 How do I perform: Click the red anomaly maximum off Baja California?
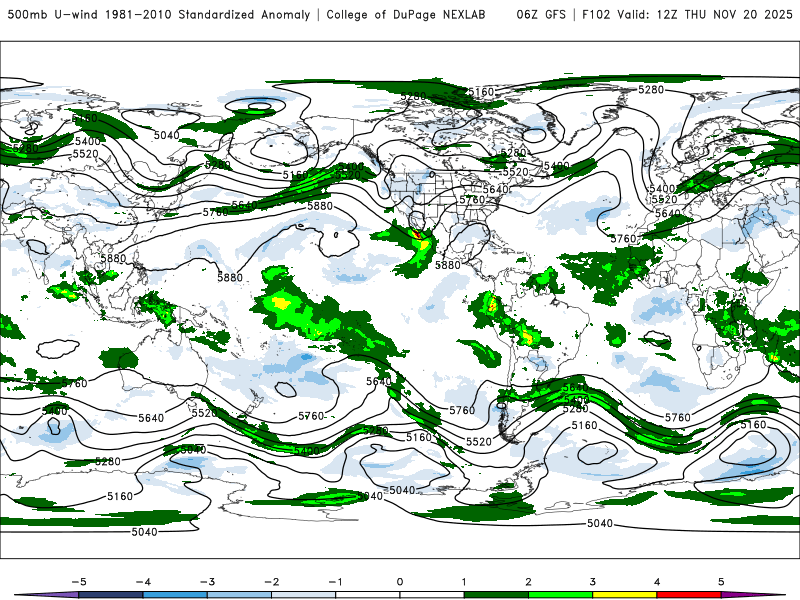[x=417, y=234]
